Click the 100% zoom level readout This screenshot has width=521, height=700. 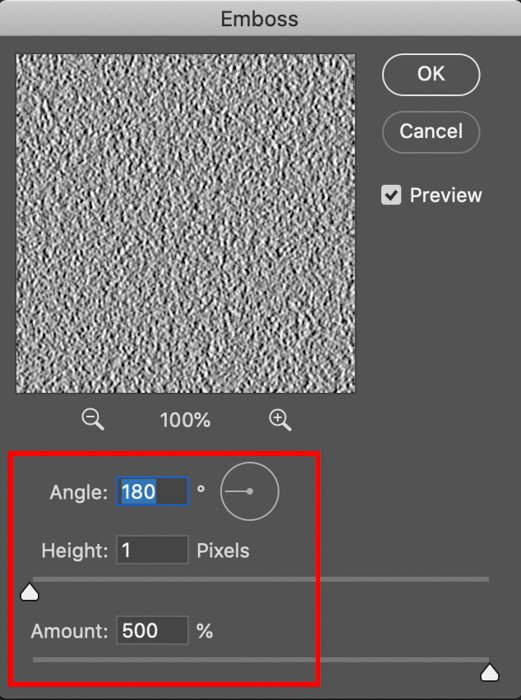[185, 420]
